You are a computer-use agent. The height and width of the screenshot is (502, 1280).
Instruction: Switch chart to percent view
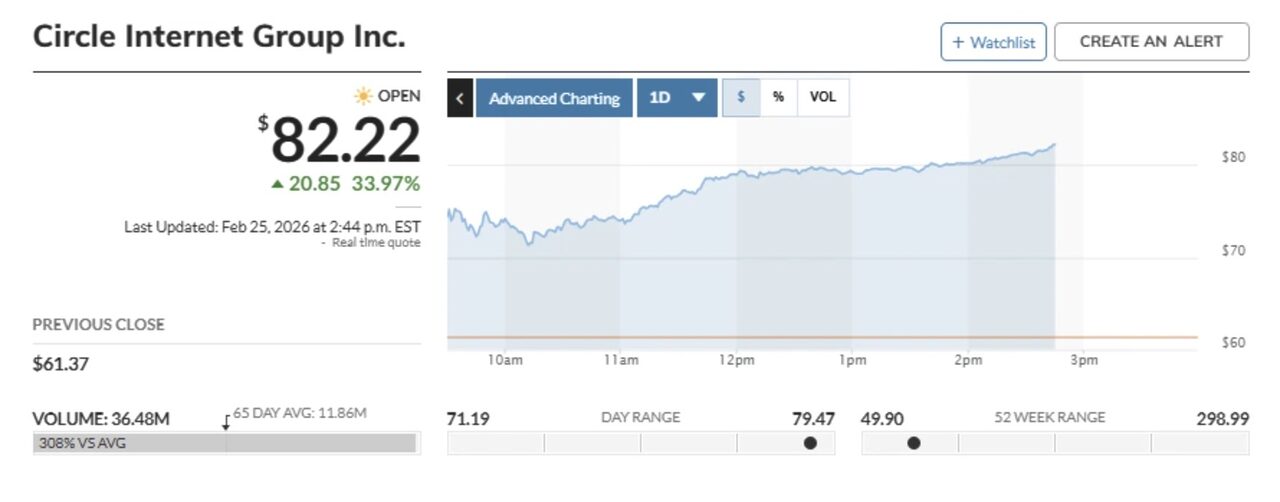778,98
